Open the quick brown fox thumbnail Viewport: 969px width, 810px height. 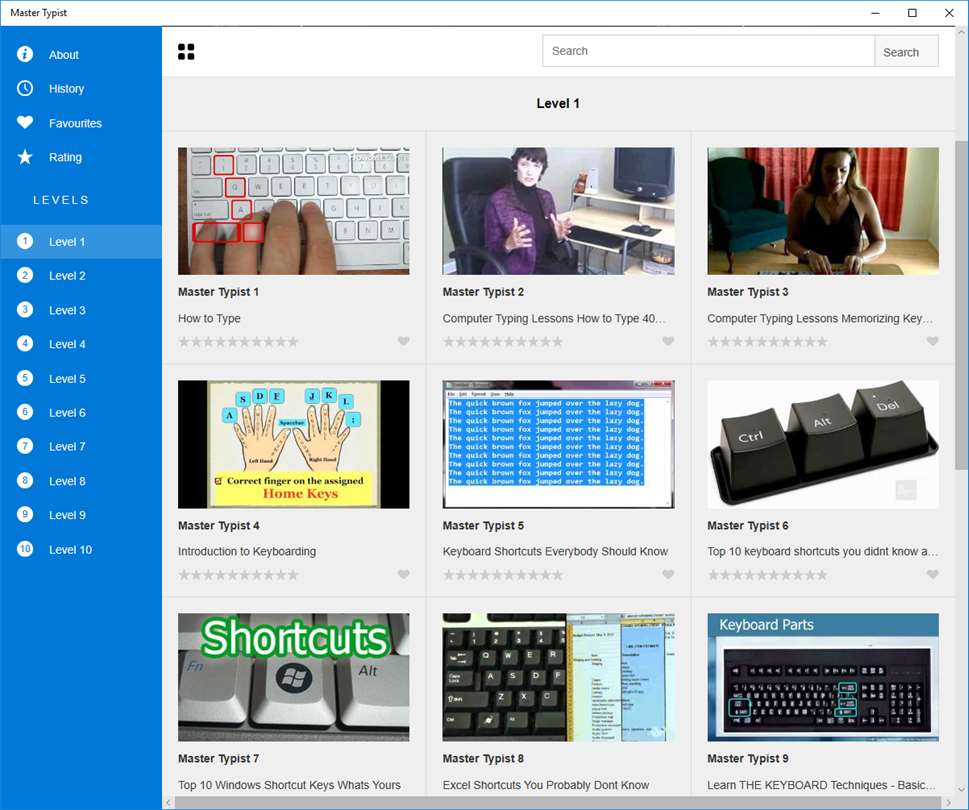(558, 444)
